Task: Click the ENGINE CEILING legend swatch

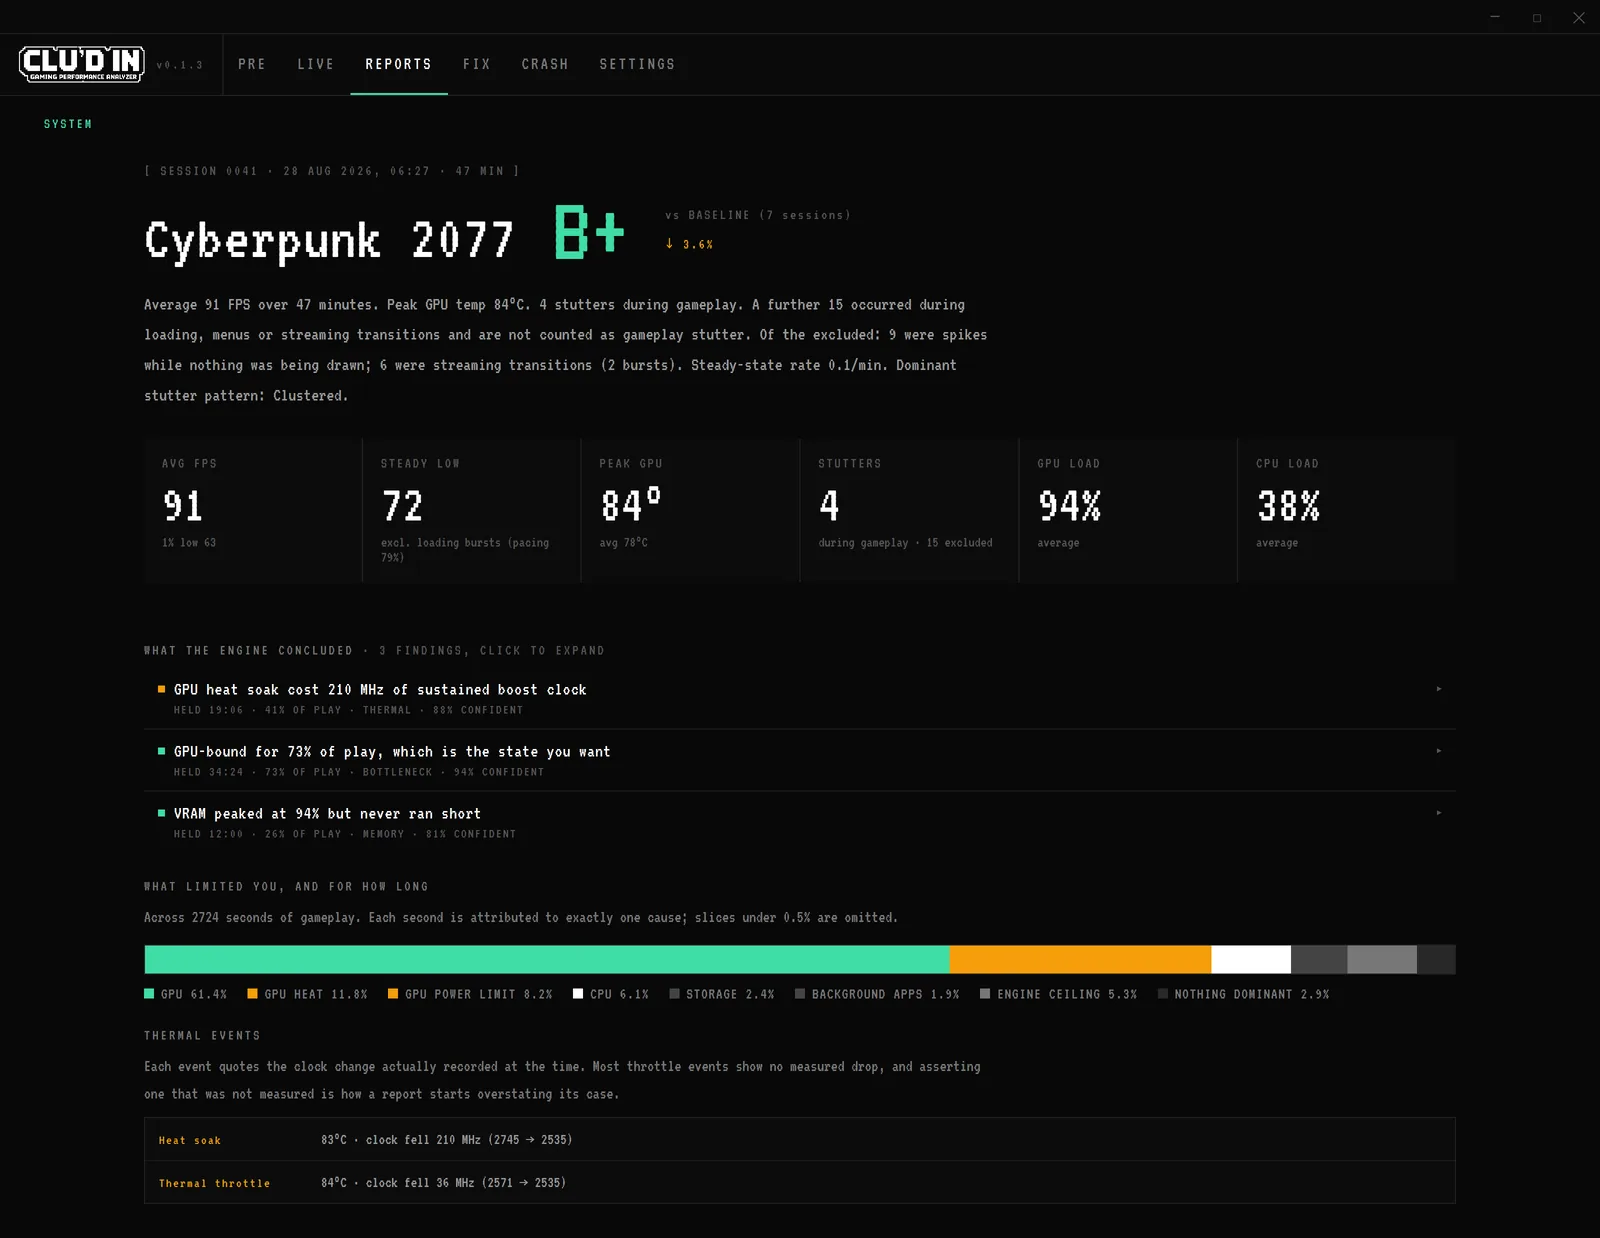Action: (985, 994)
